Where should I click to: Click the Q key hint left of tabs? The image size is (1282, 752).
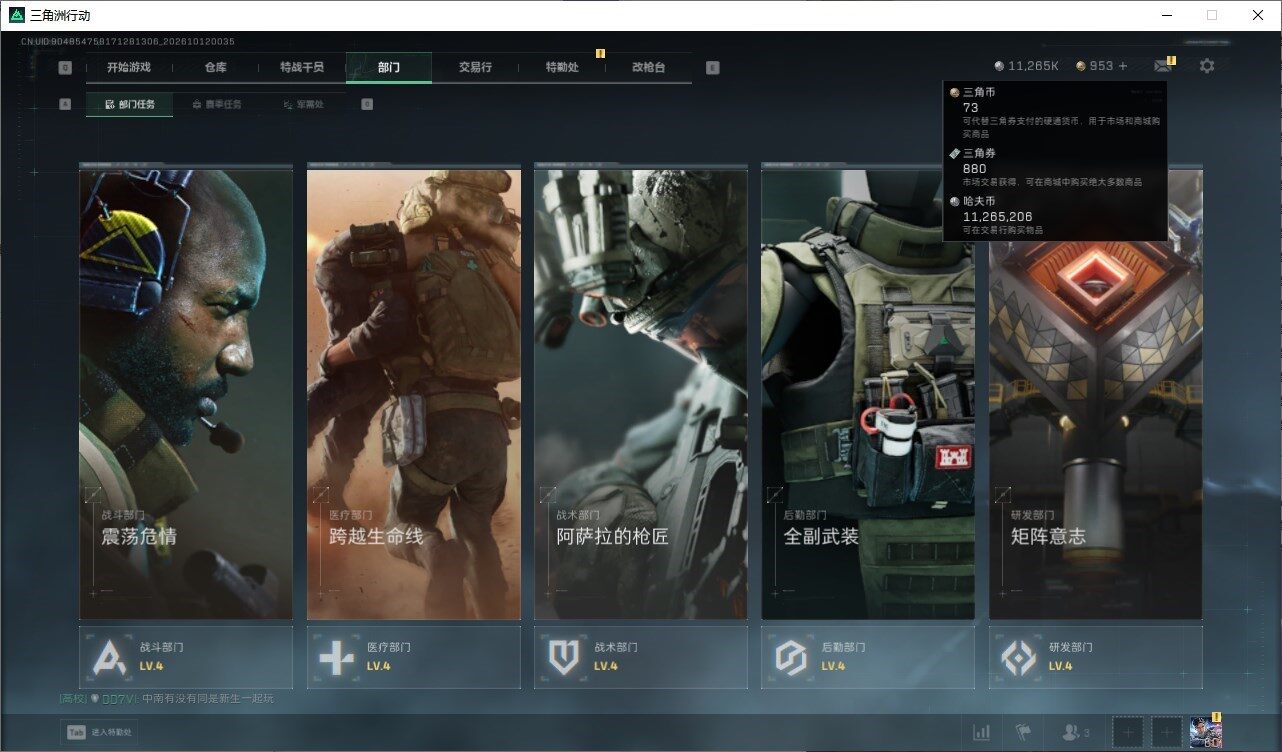[x=65, y=68]
